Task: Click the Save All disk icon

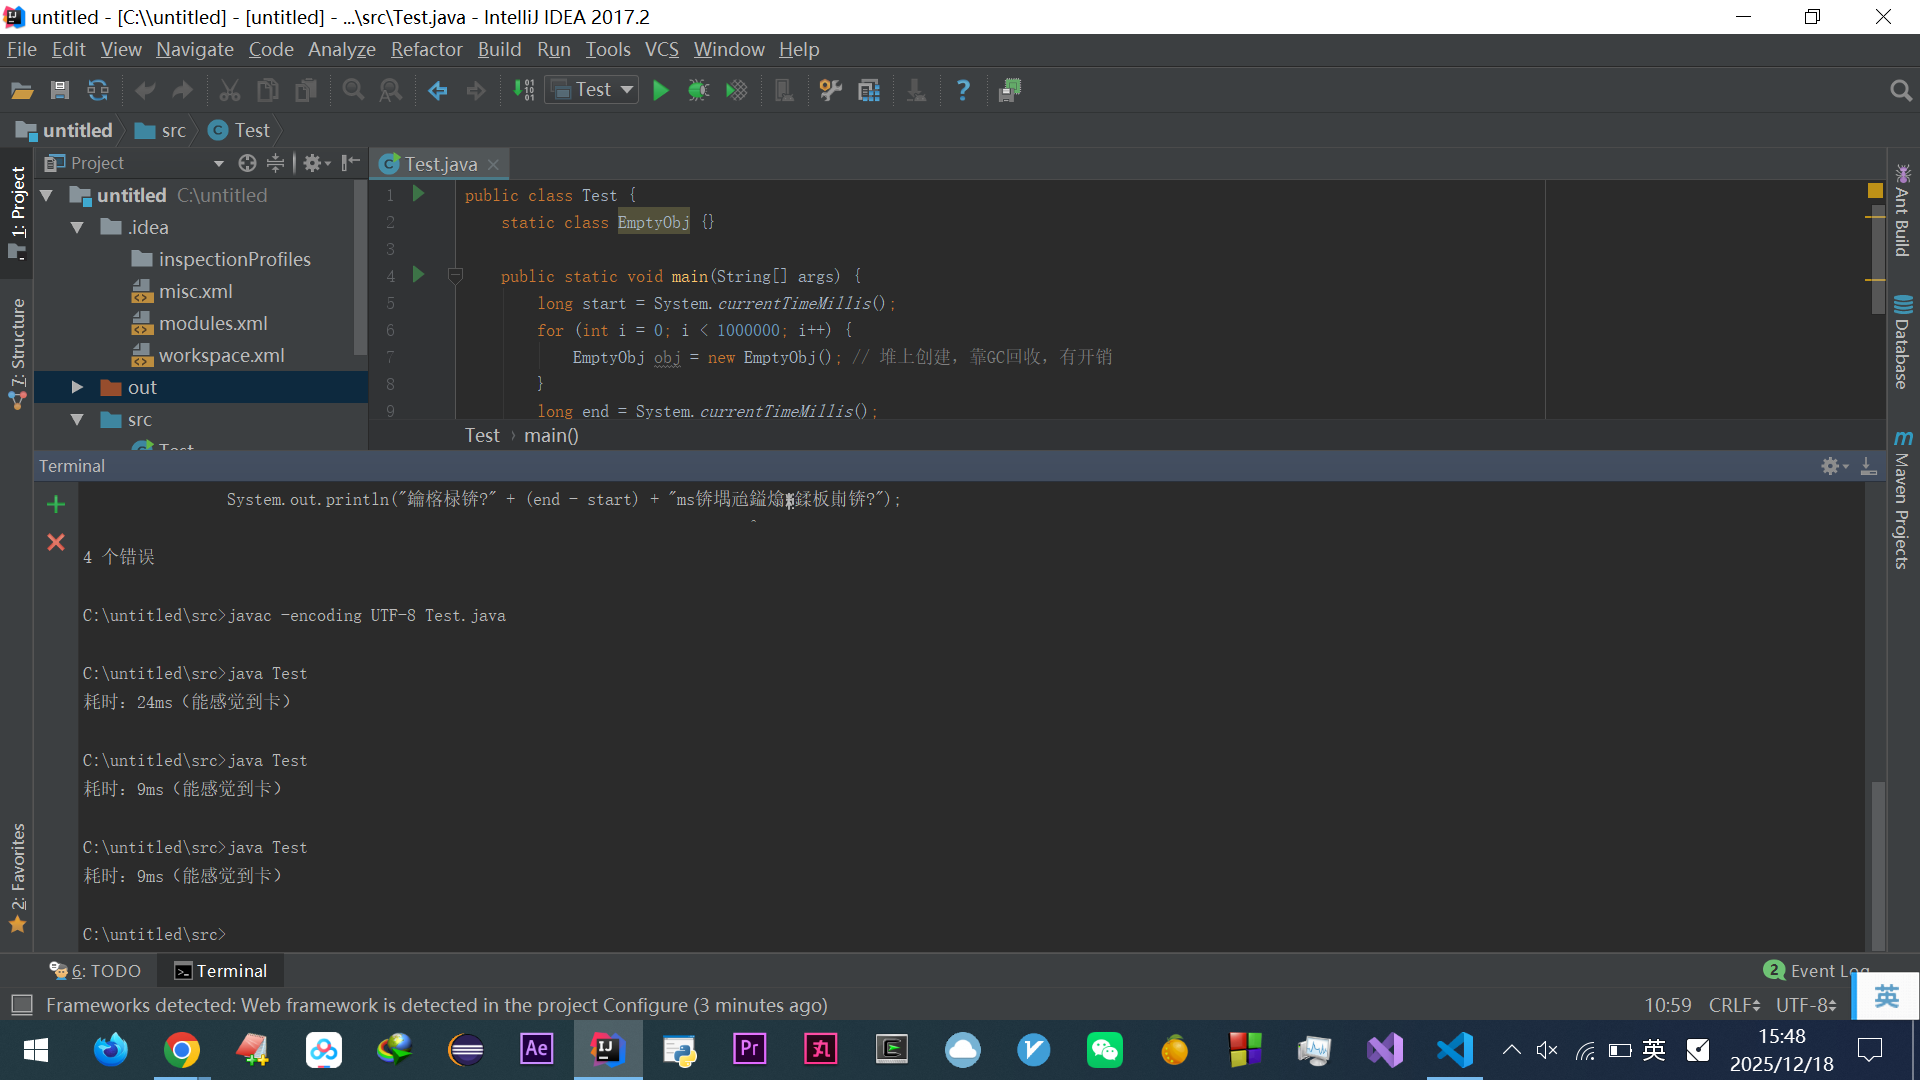Action: click(x=60, y=91)
